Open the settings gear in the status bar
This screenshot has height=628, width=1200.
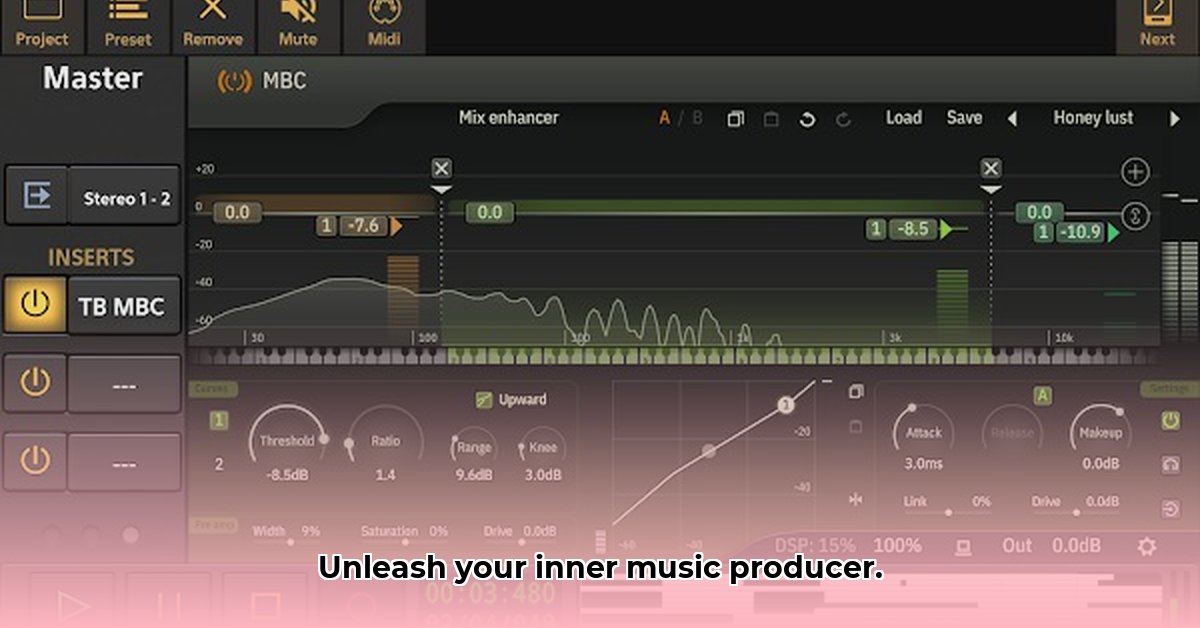(x=1147, y=545)
